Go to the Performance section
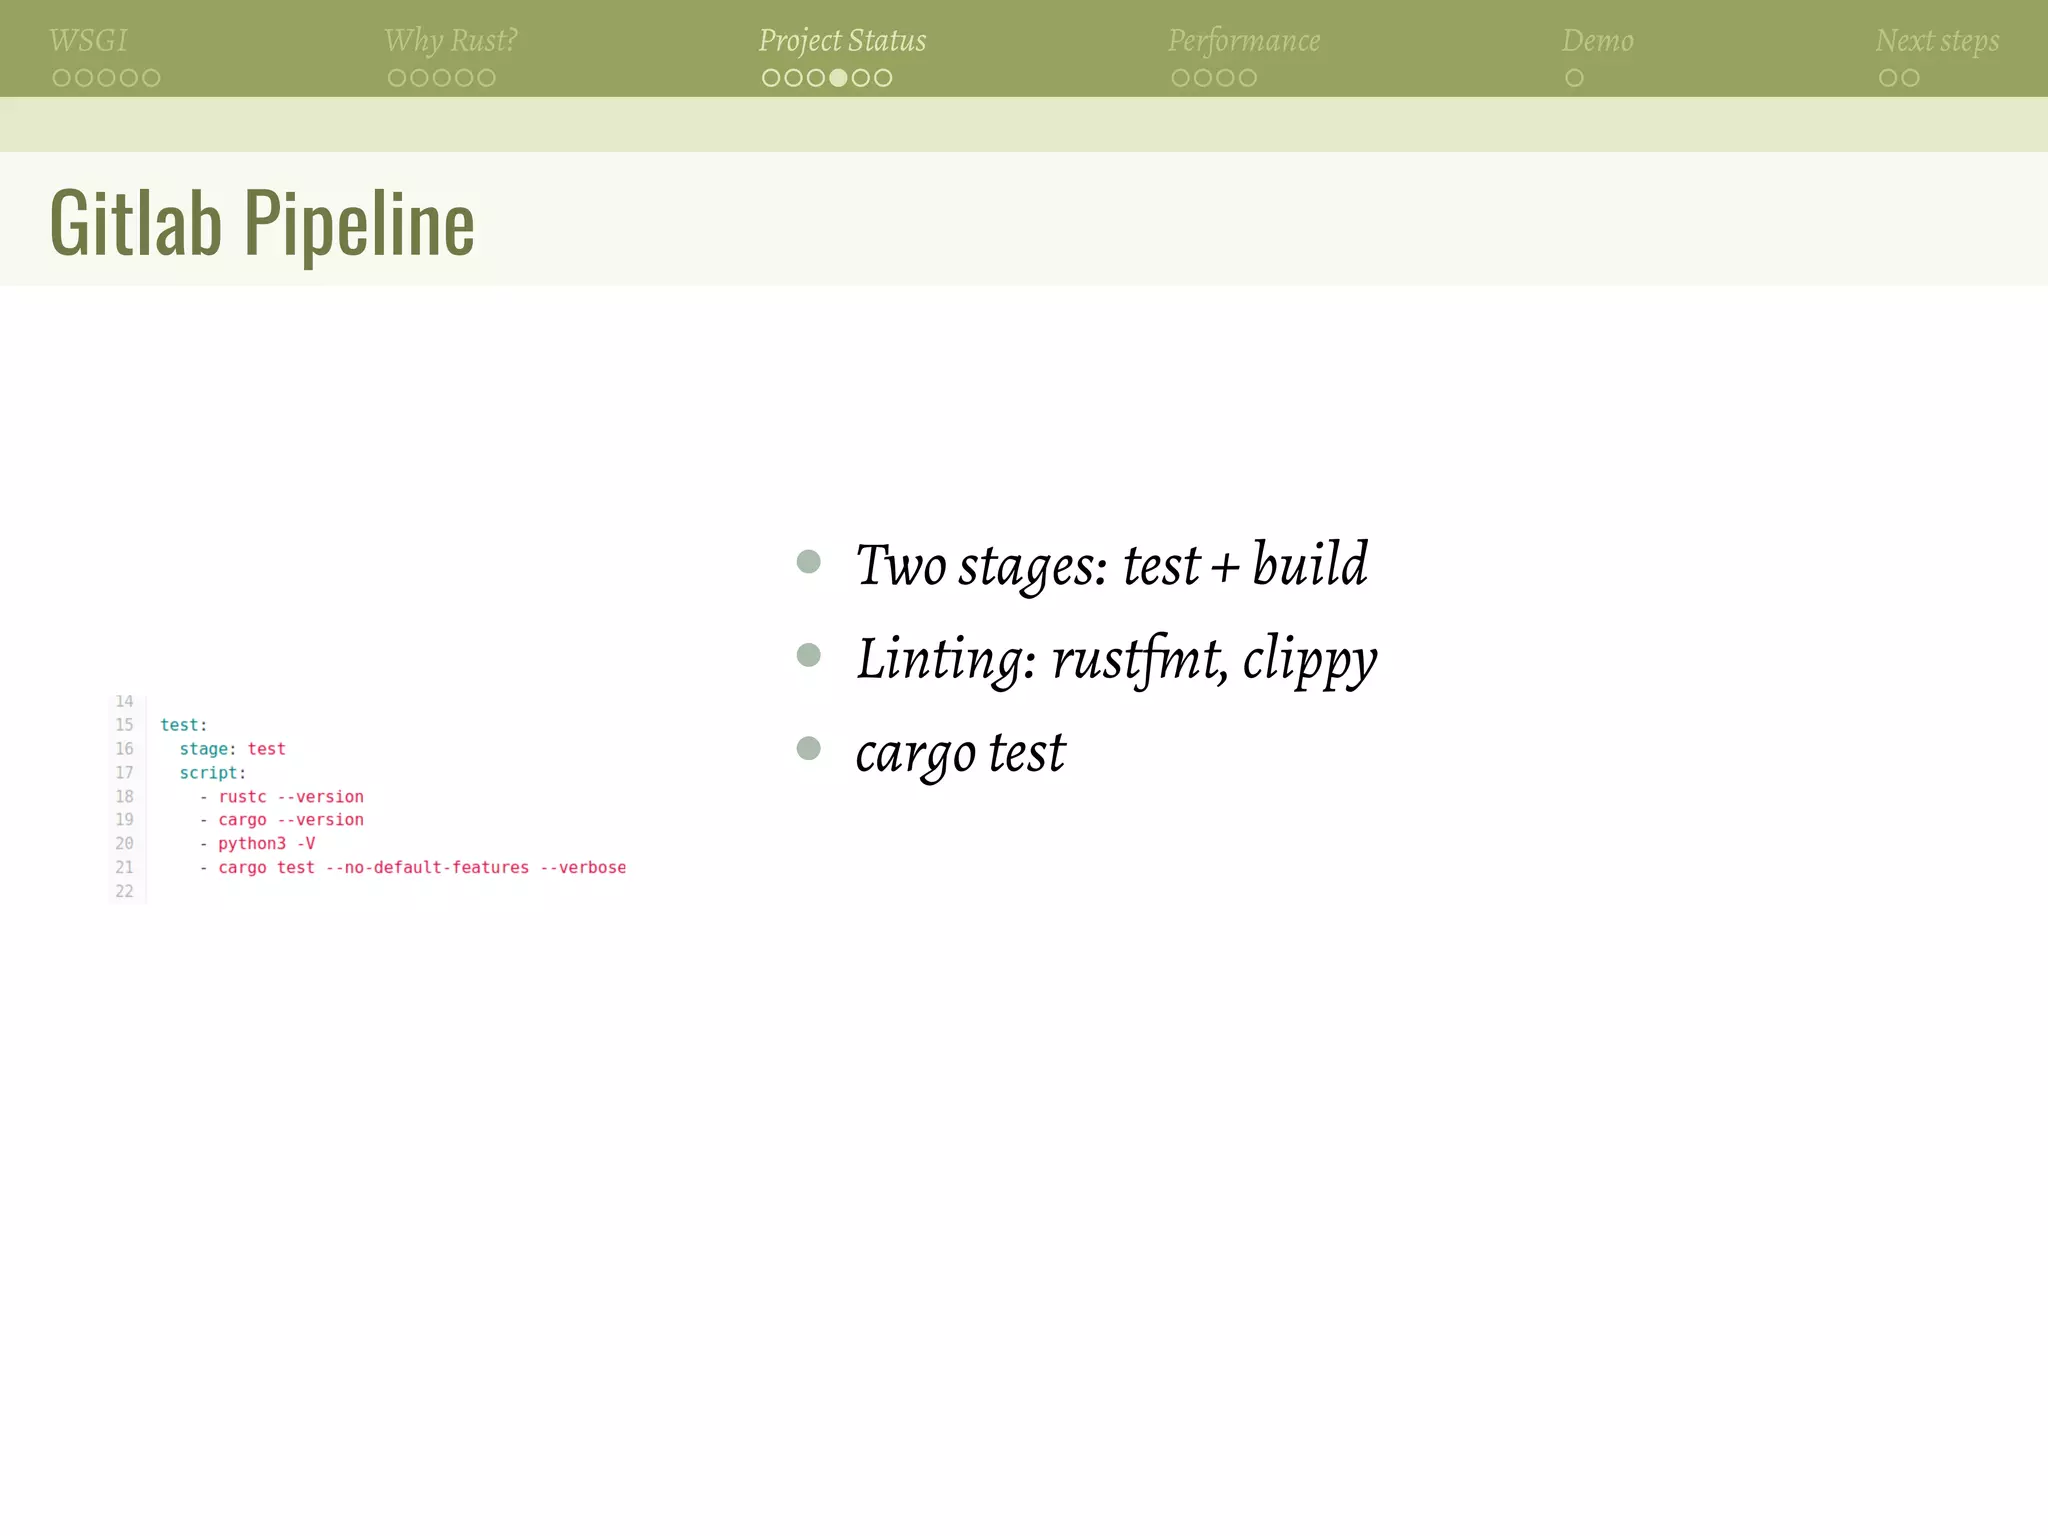Viewport: 2048px width, 1536px height. click(x=1243, y=40)
